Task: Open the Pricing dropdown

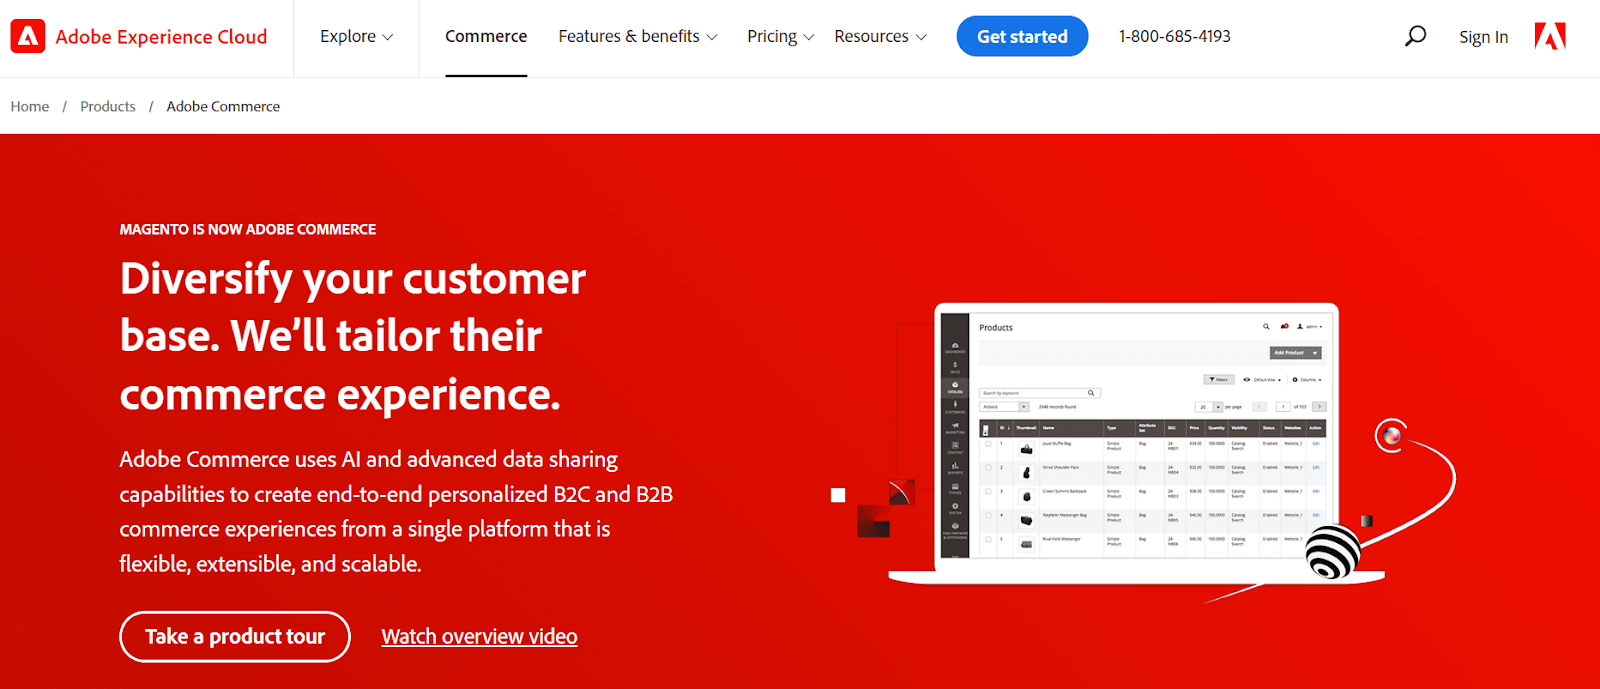Action: (781, 37)
